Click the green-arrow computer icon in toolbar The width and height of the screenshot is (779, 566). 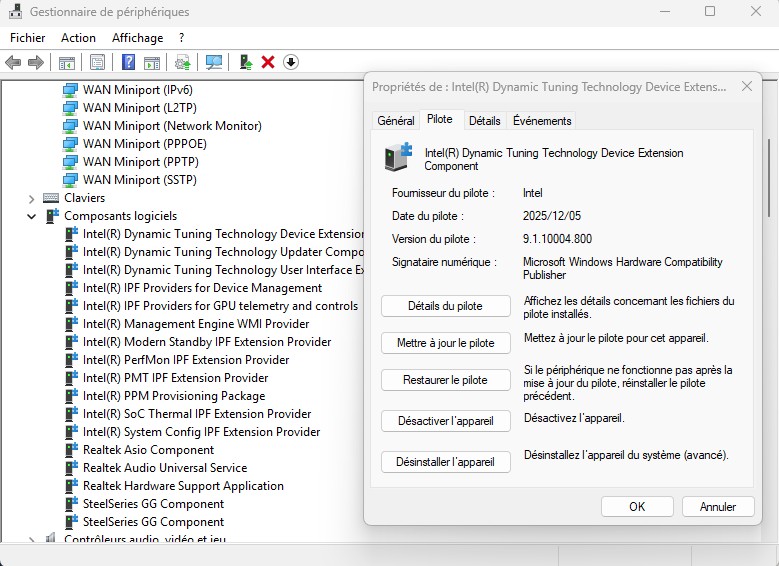[245, 62]
